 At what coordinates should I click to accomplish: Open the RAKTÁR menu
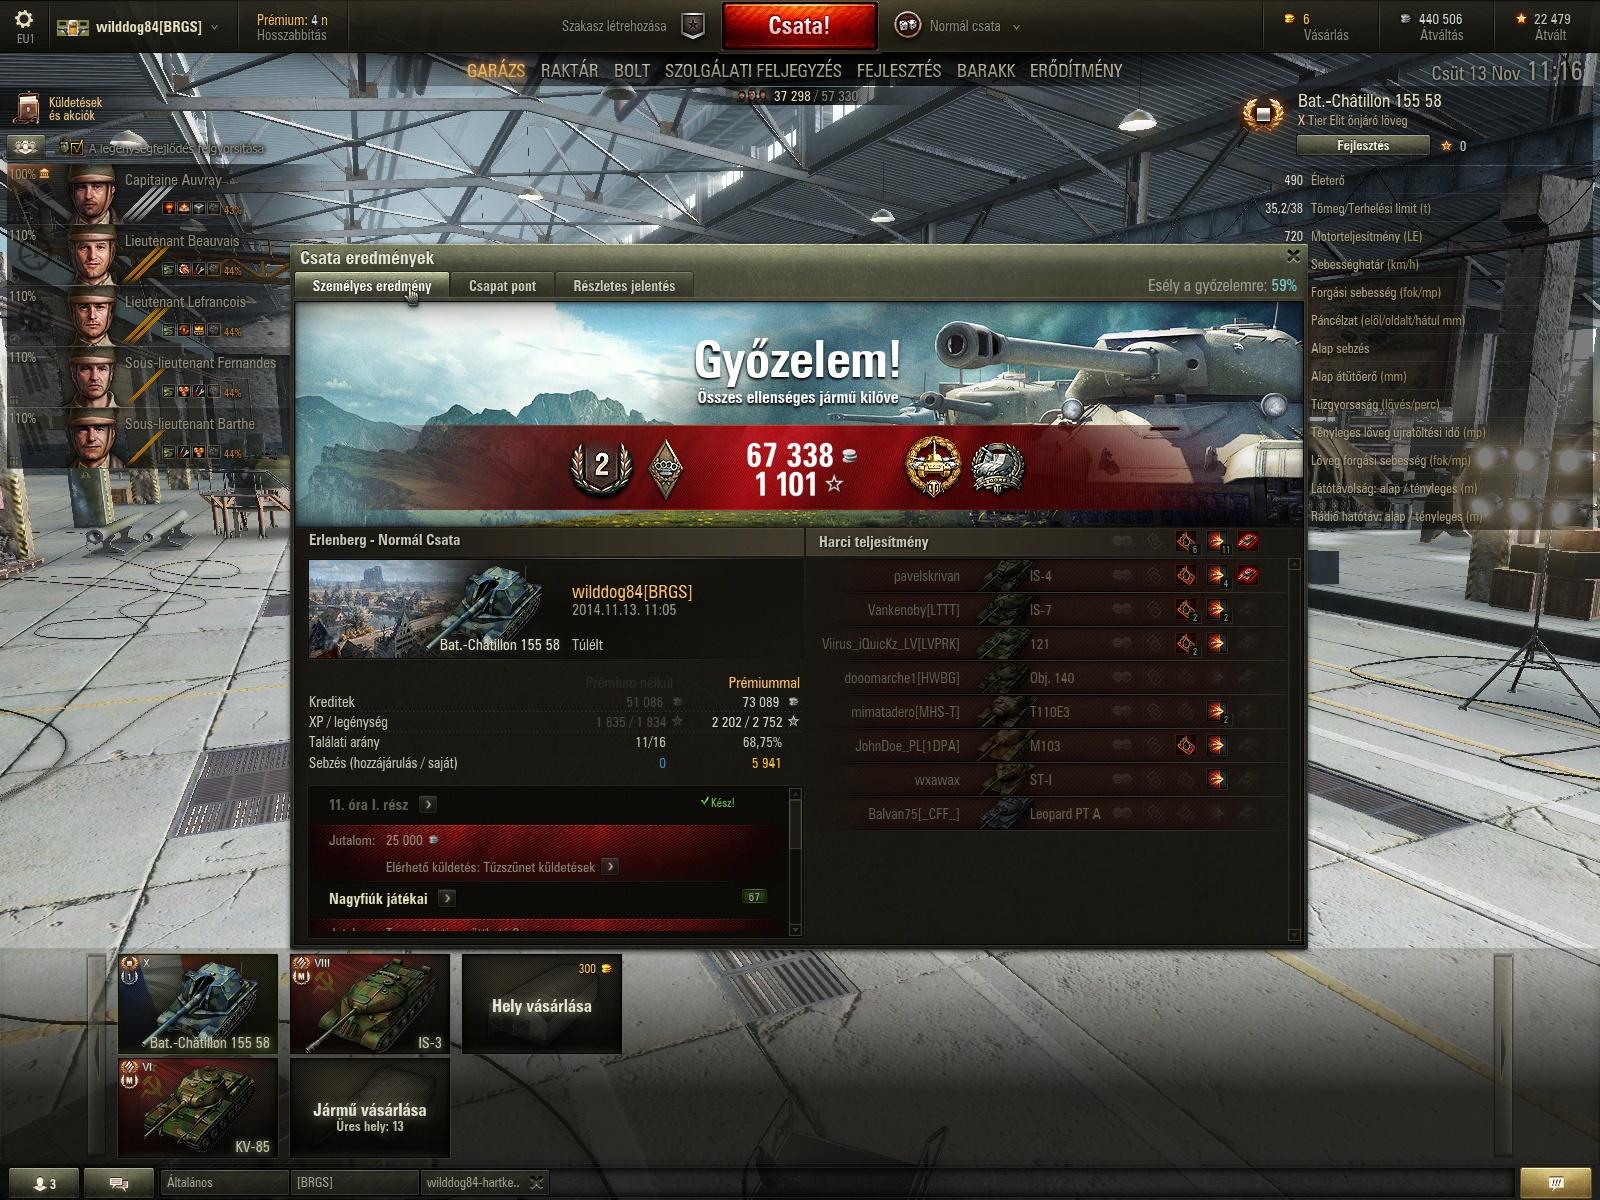569,71
